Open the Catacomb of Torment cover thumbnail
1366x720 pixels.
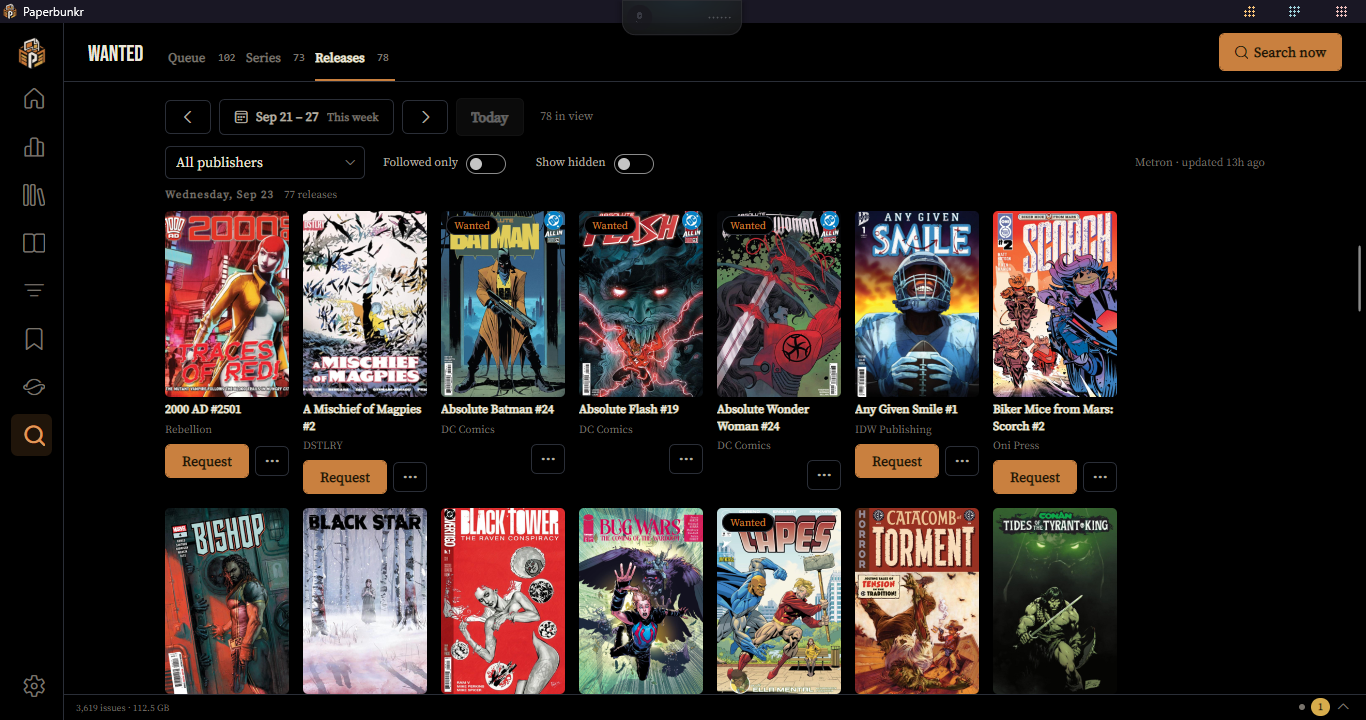tap(917, 601)
